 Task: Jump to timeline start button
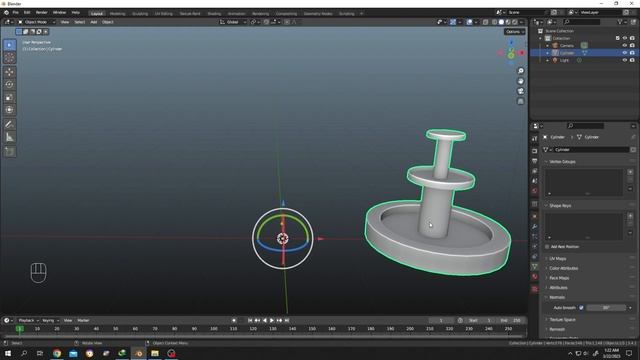click(x=250, y=320)
